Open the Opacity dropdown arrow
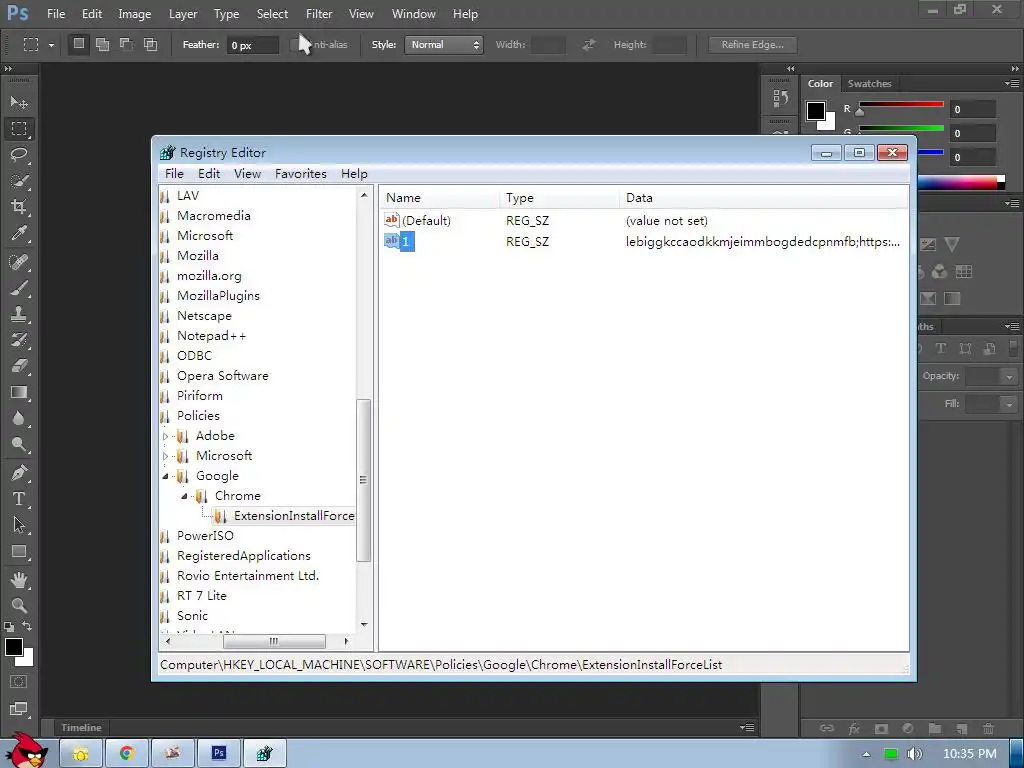 [1010, 377]
